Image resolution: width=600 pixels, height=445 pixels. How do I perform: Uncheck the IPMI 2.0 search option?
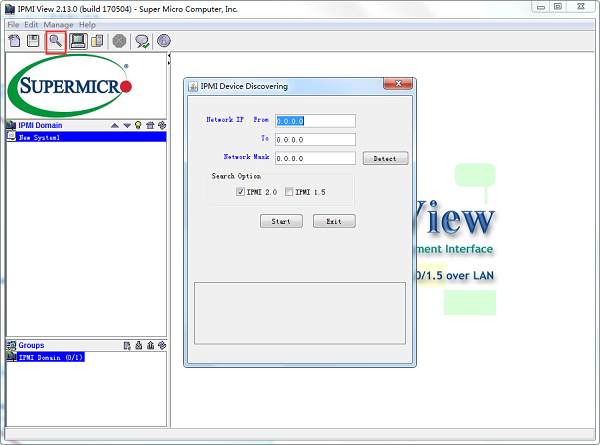click(x=240, y=192)
